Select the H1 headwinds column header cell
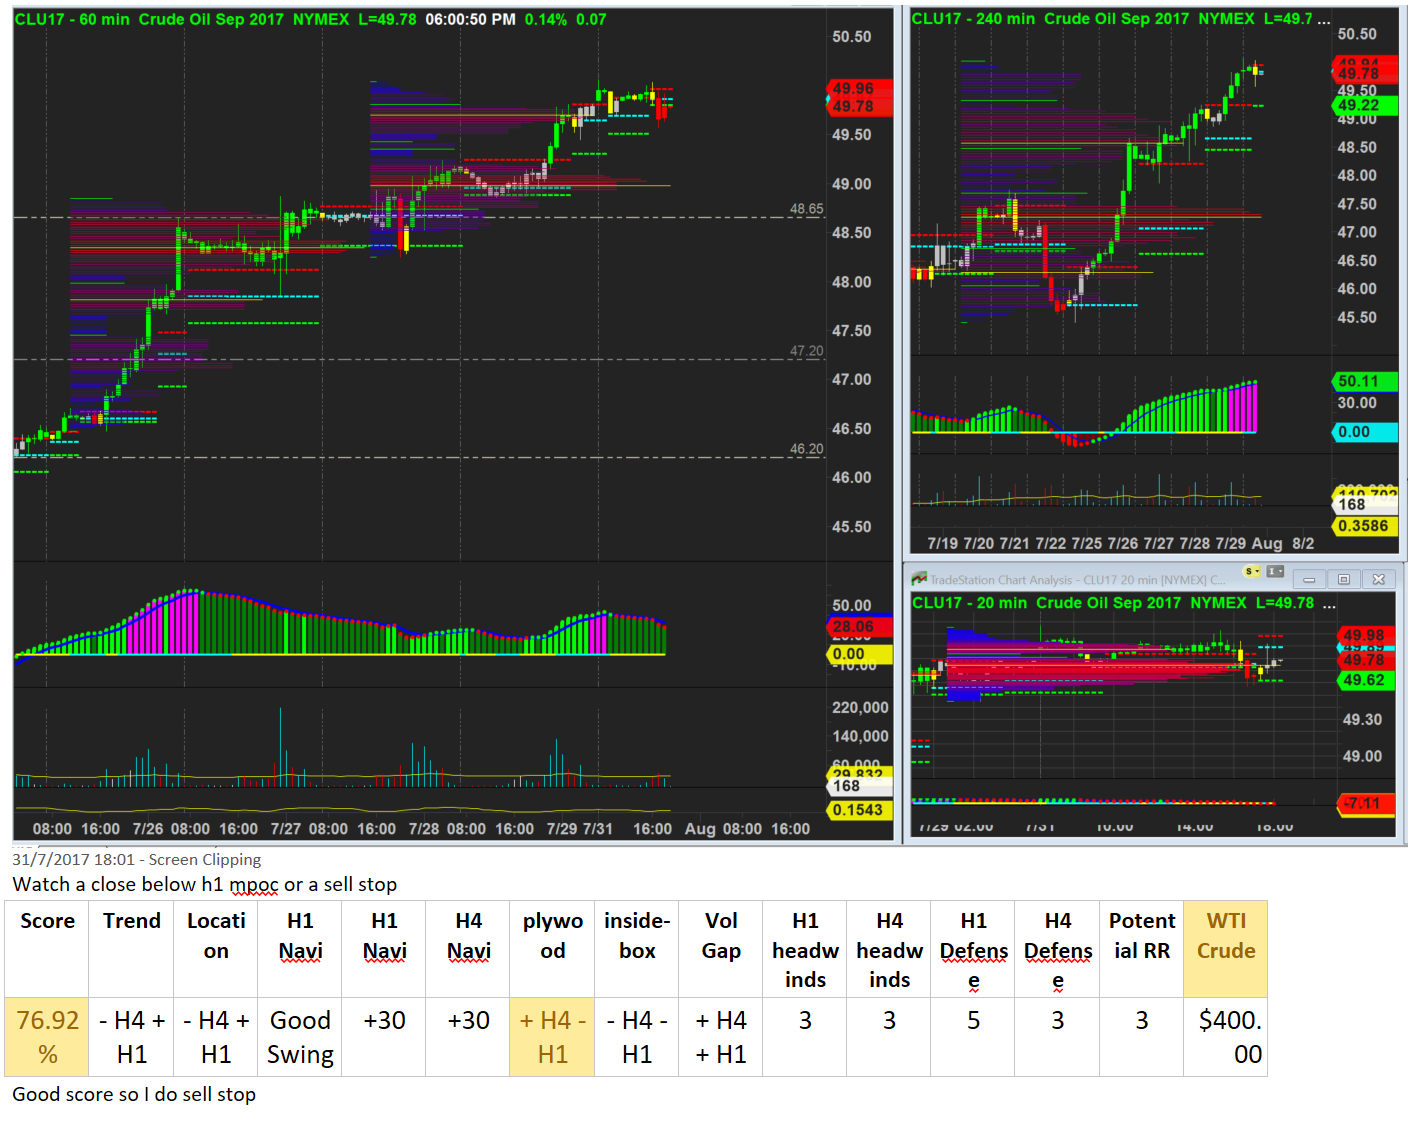The image size is (1408, 1123). click(x=804, y=949)
